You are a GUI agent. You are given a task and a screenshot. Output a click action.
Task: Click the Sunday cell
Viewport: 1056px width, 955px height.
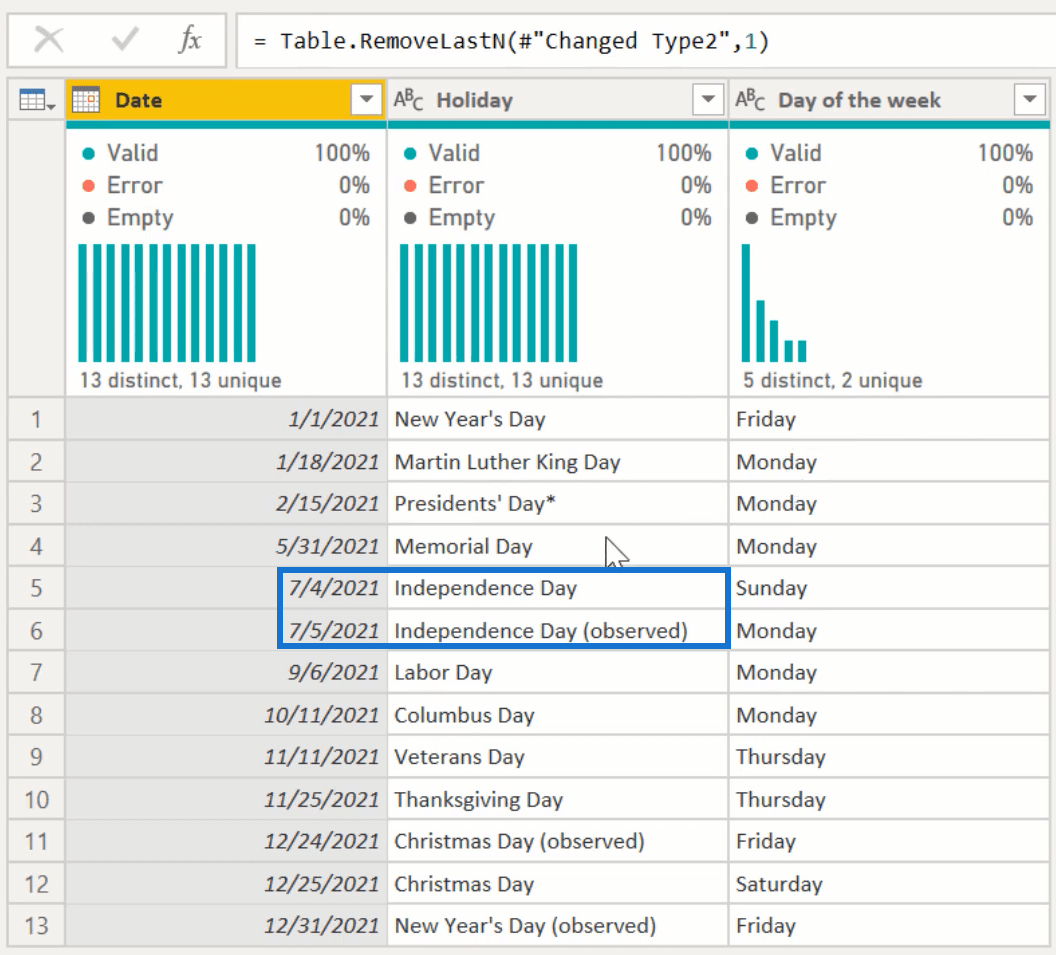(889, 588)
